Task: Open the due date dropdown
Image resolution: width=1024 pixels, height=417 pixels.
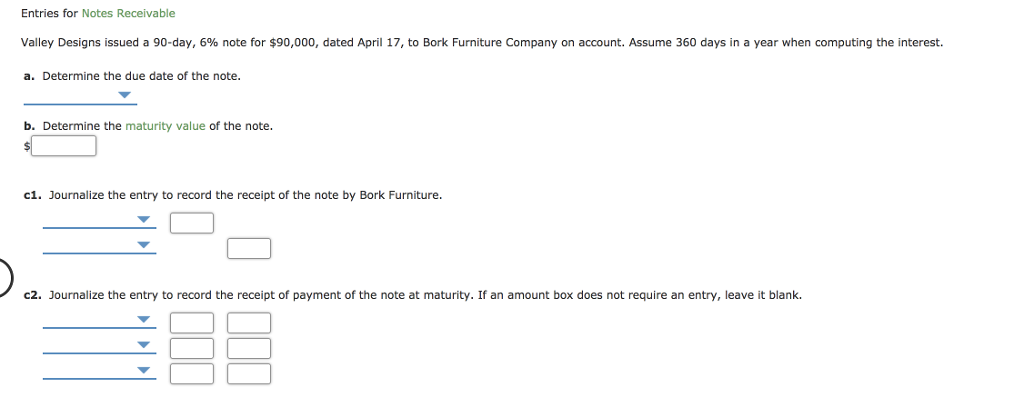Action: pyautogui.click(x=80, y=96)
